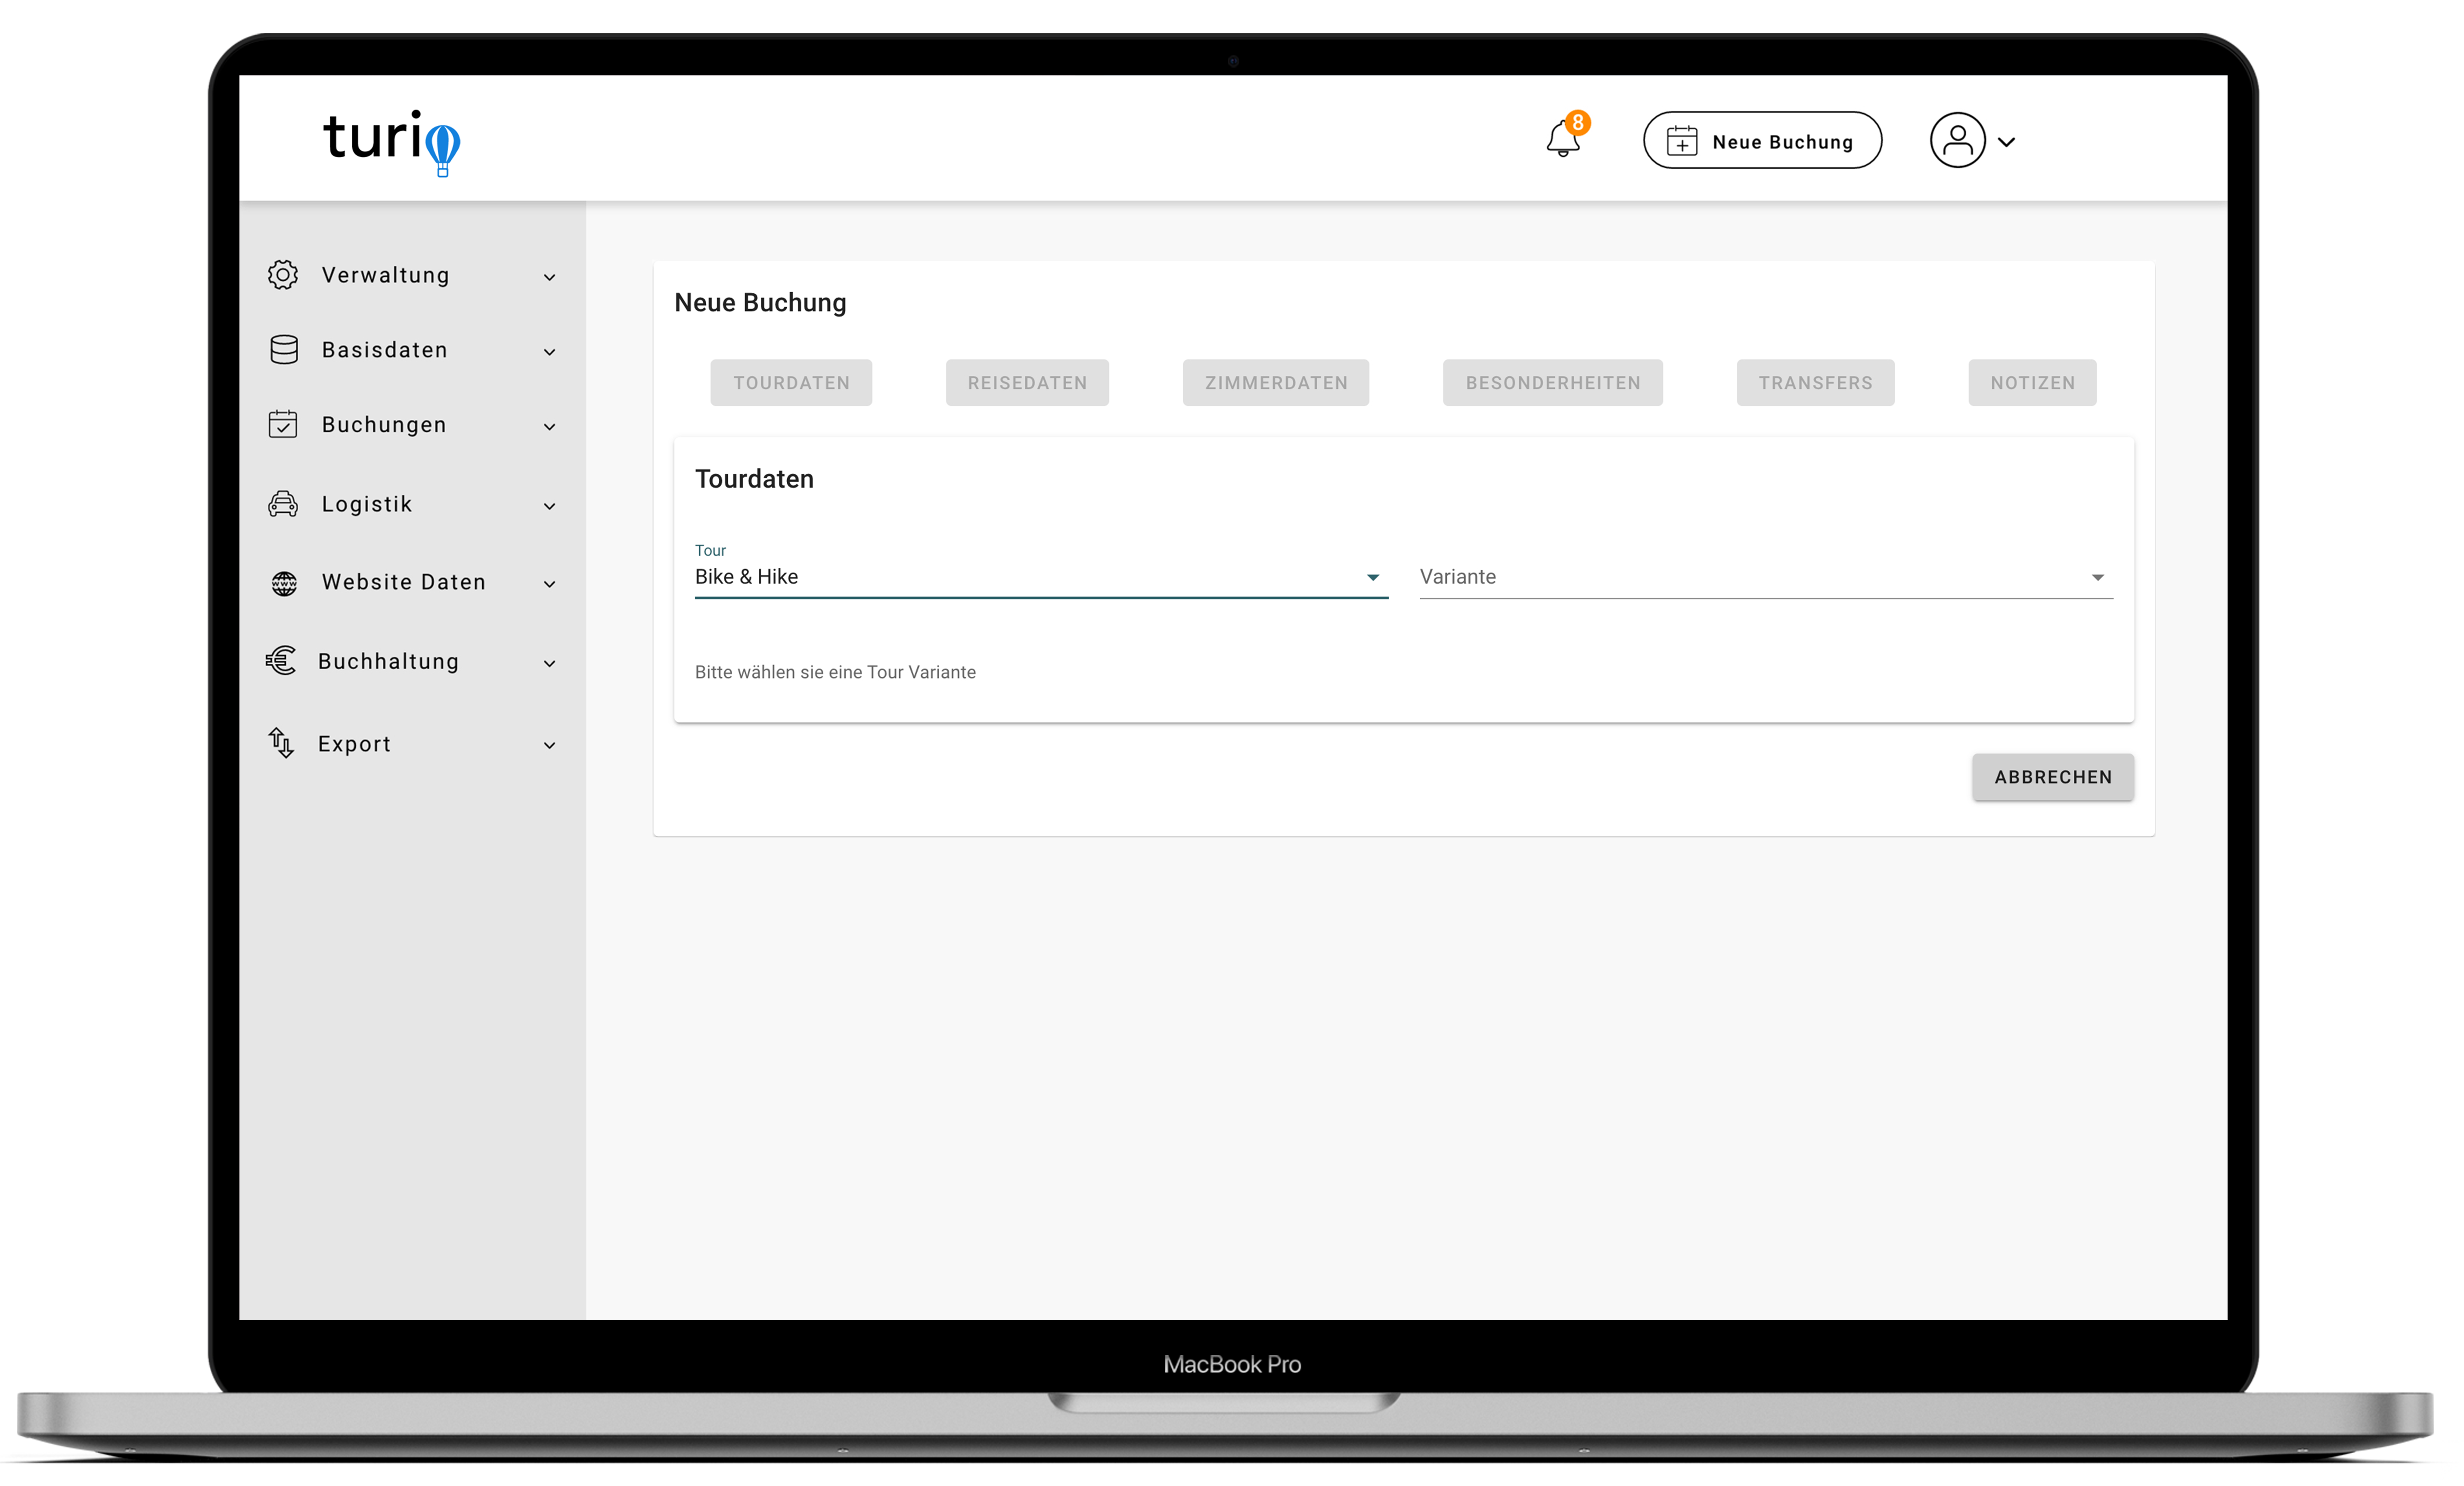Open the Variante dropdown

tap(1766, 577)
